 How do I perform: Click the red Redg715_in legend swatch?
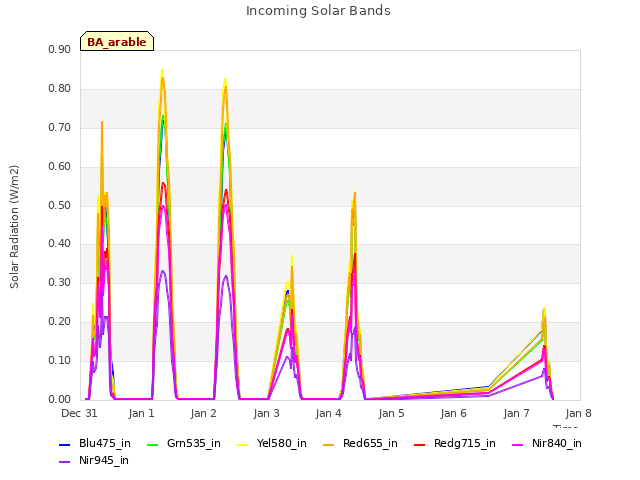pyautogui.click(x=419, y=444)
